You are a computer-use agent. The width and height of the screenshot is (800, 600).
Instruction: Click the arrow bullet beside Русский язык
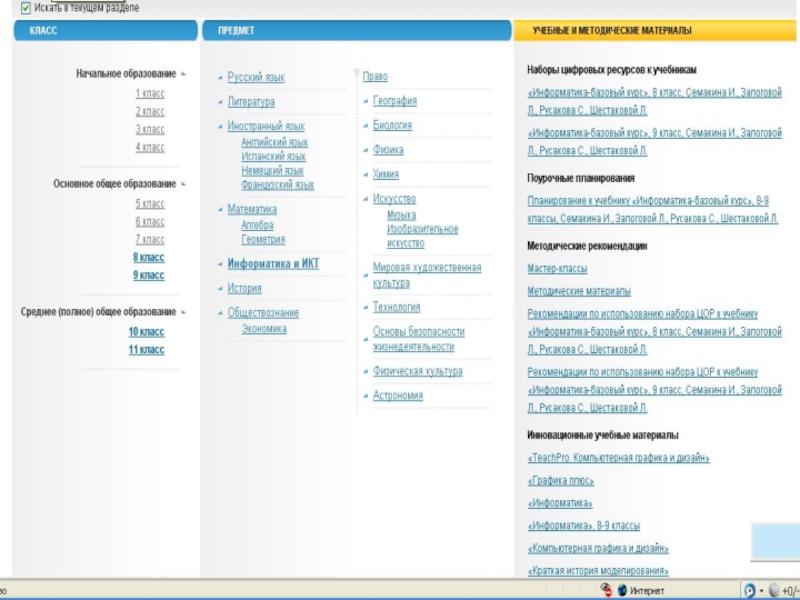pyautogui.click(x=220, y=78)
